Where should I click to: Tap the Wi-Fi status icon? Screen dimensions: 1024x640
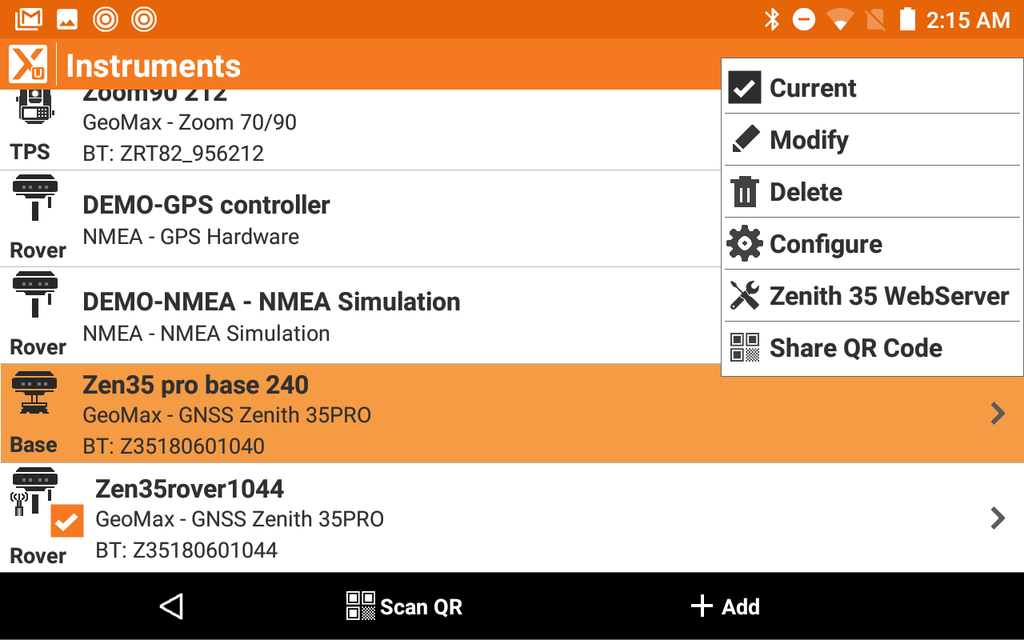[840, 19]
